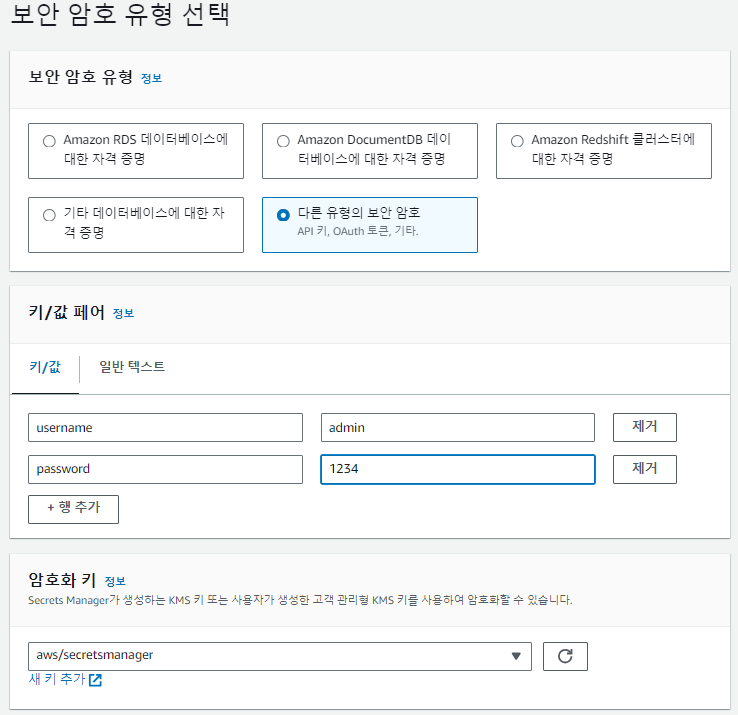Open 정보 link next to 보안 암호 유형
Image resolution: width=738 pixels, height=715 pixels.
152,79
